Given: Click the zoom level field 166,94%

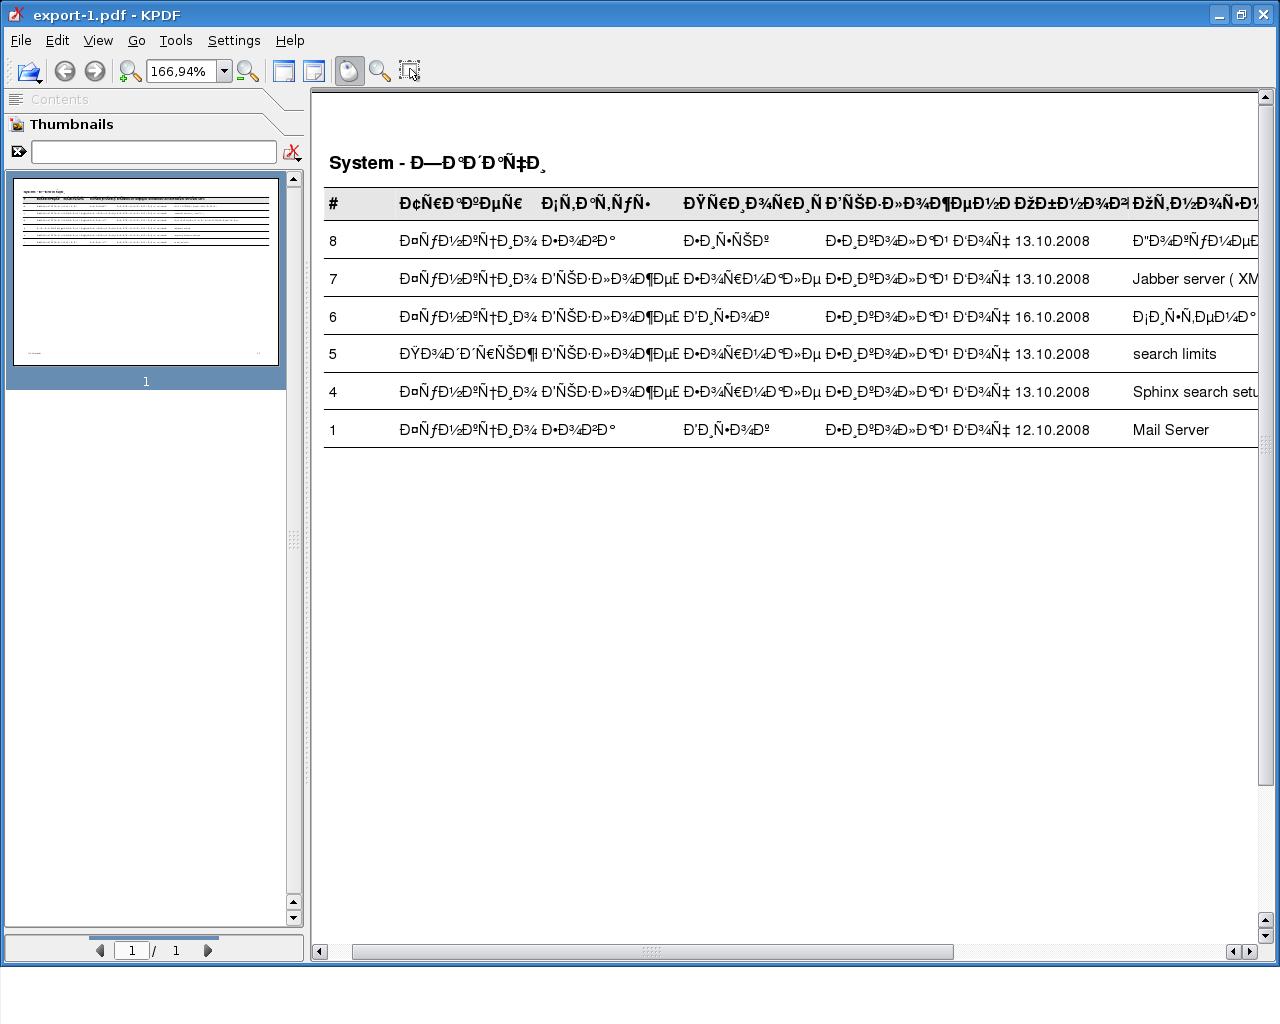Looking at the screenshot, I should tap(181, 71).
